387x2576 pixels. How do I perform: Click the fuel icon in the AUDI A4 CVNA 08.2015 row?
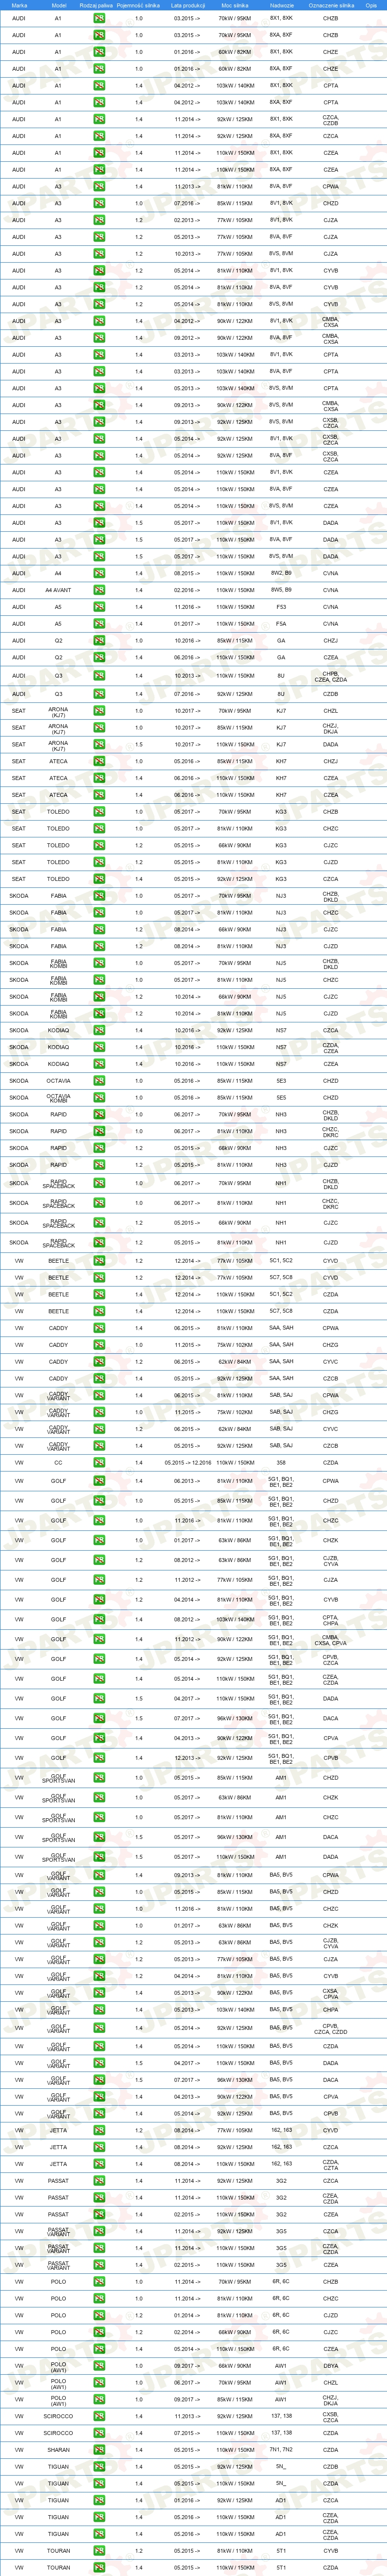pos(99,573)
